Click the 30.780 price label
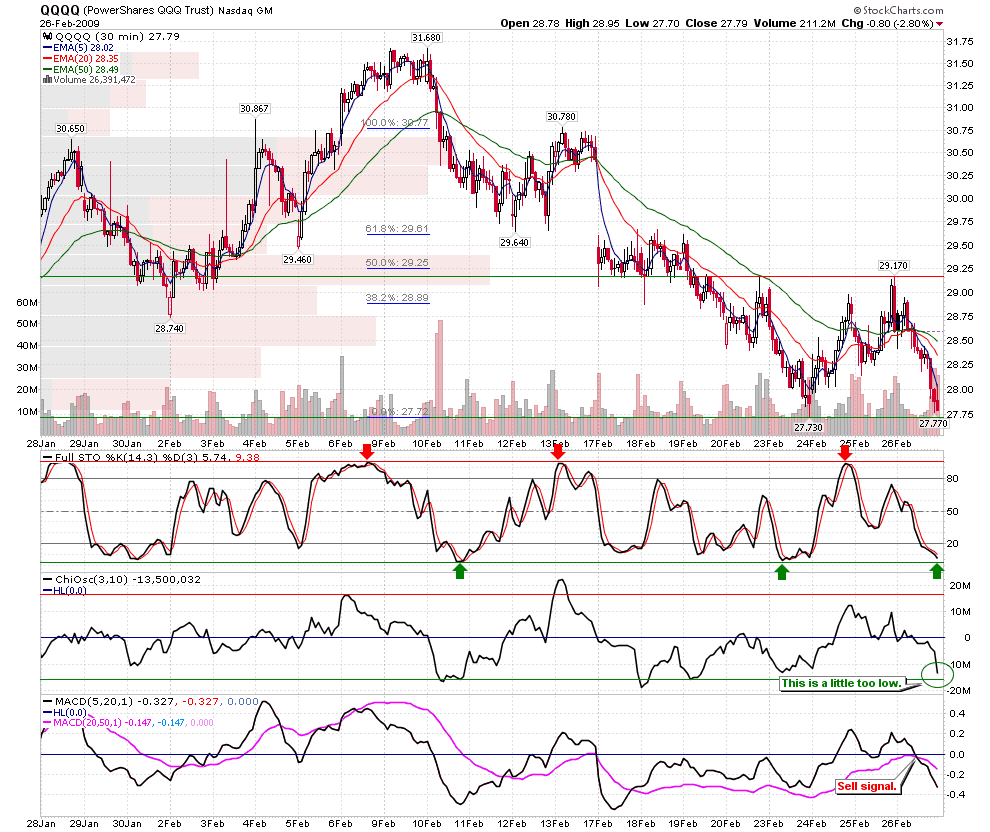Viewport: 990px width, 832px height. point(561,117)
